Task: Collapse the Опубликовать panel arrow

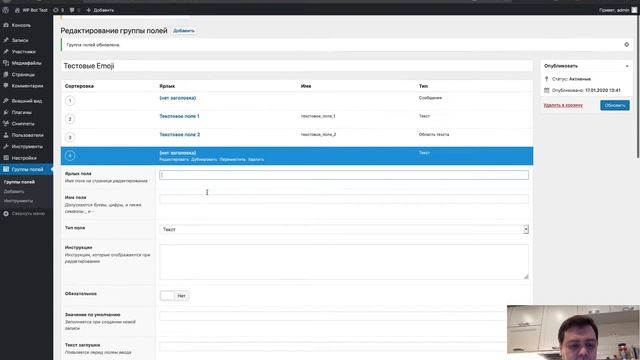Action: [627, 66]
